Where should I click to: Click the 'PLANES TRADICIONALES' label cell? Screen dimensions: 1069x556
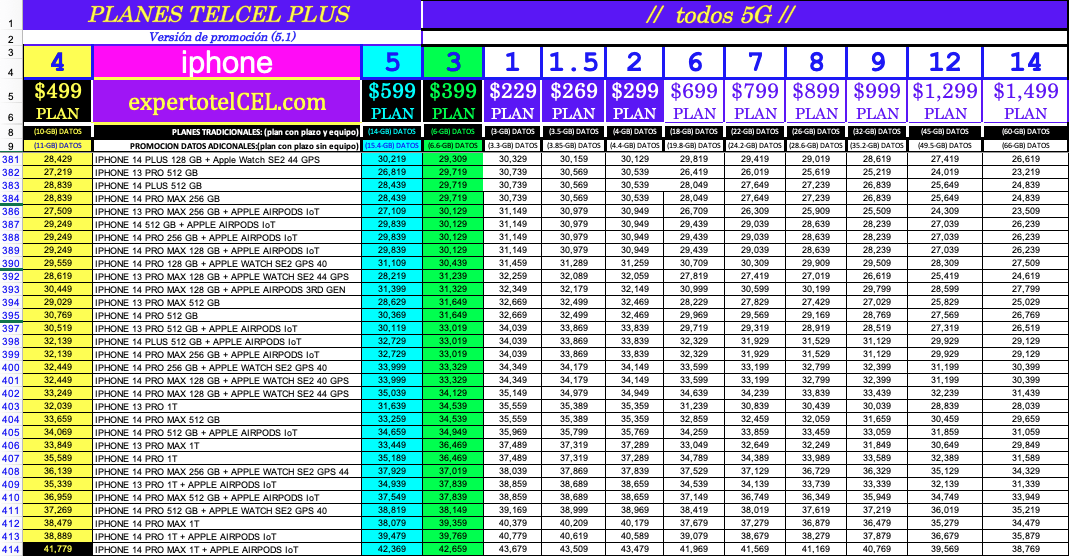tap(226, 132)
